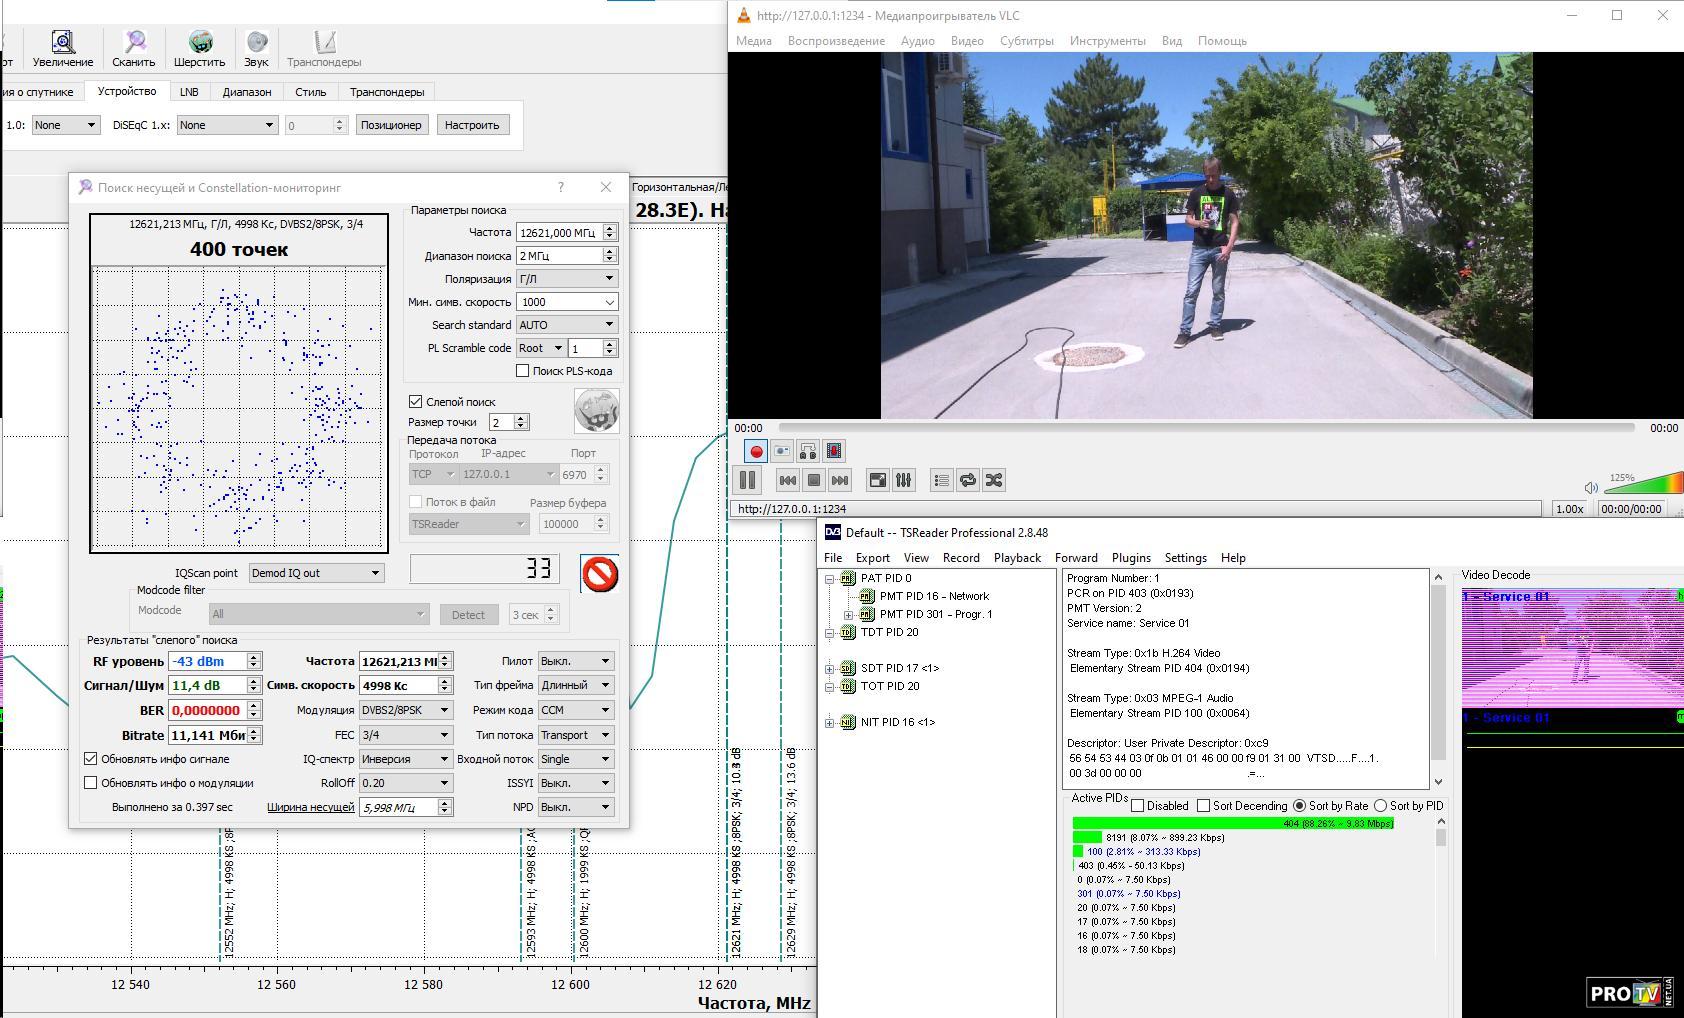The height and width of the screenshot is (1018, 1684).
Task: Click the Звук toolbar icon
Action: 256,48
